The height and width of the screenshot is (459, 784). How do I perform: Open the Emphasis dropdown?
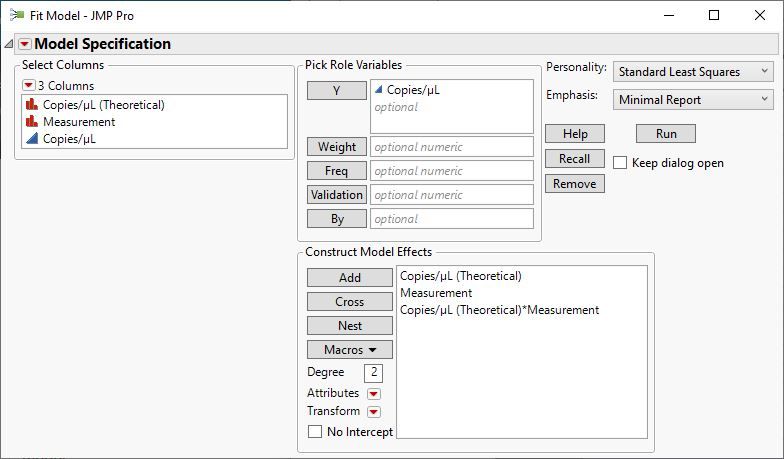tap(693, 100)
